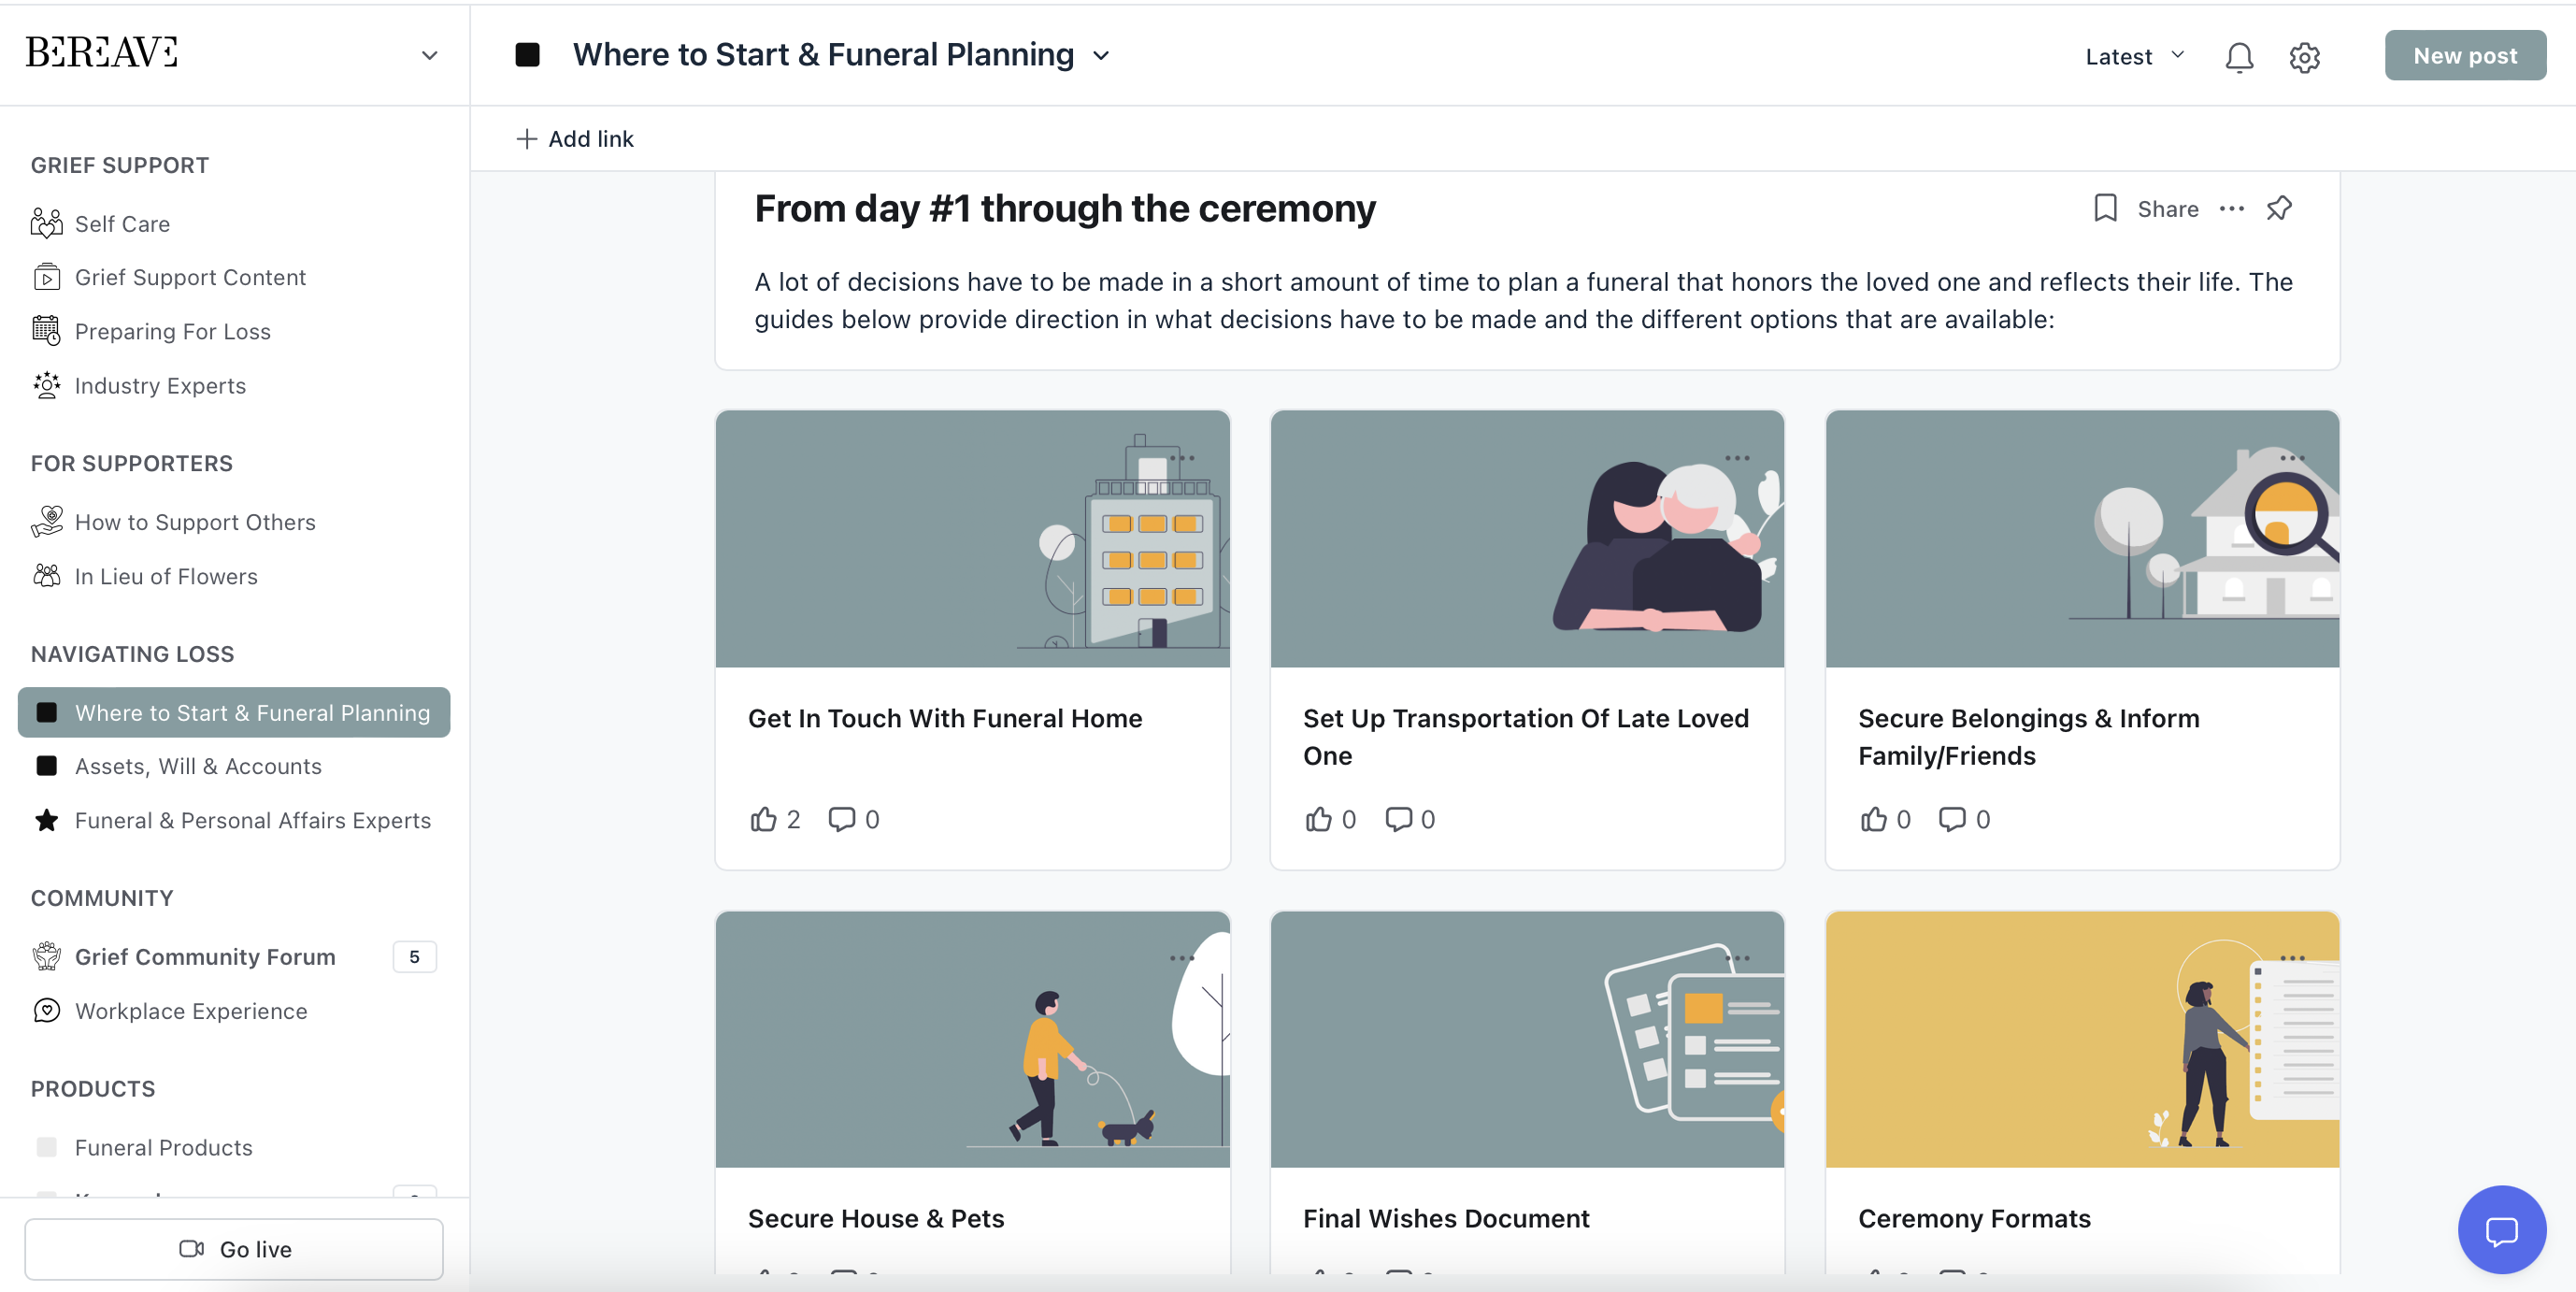Open the settings gear icon
Image resolution: width=2576 pixels, height=1292 pixels.
click(2304, 57)
